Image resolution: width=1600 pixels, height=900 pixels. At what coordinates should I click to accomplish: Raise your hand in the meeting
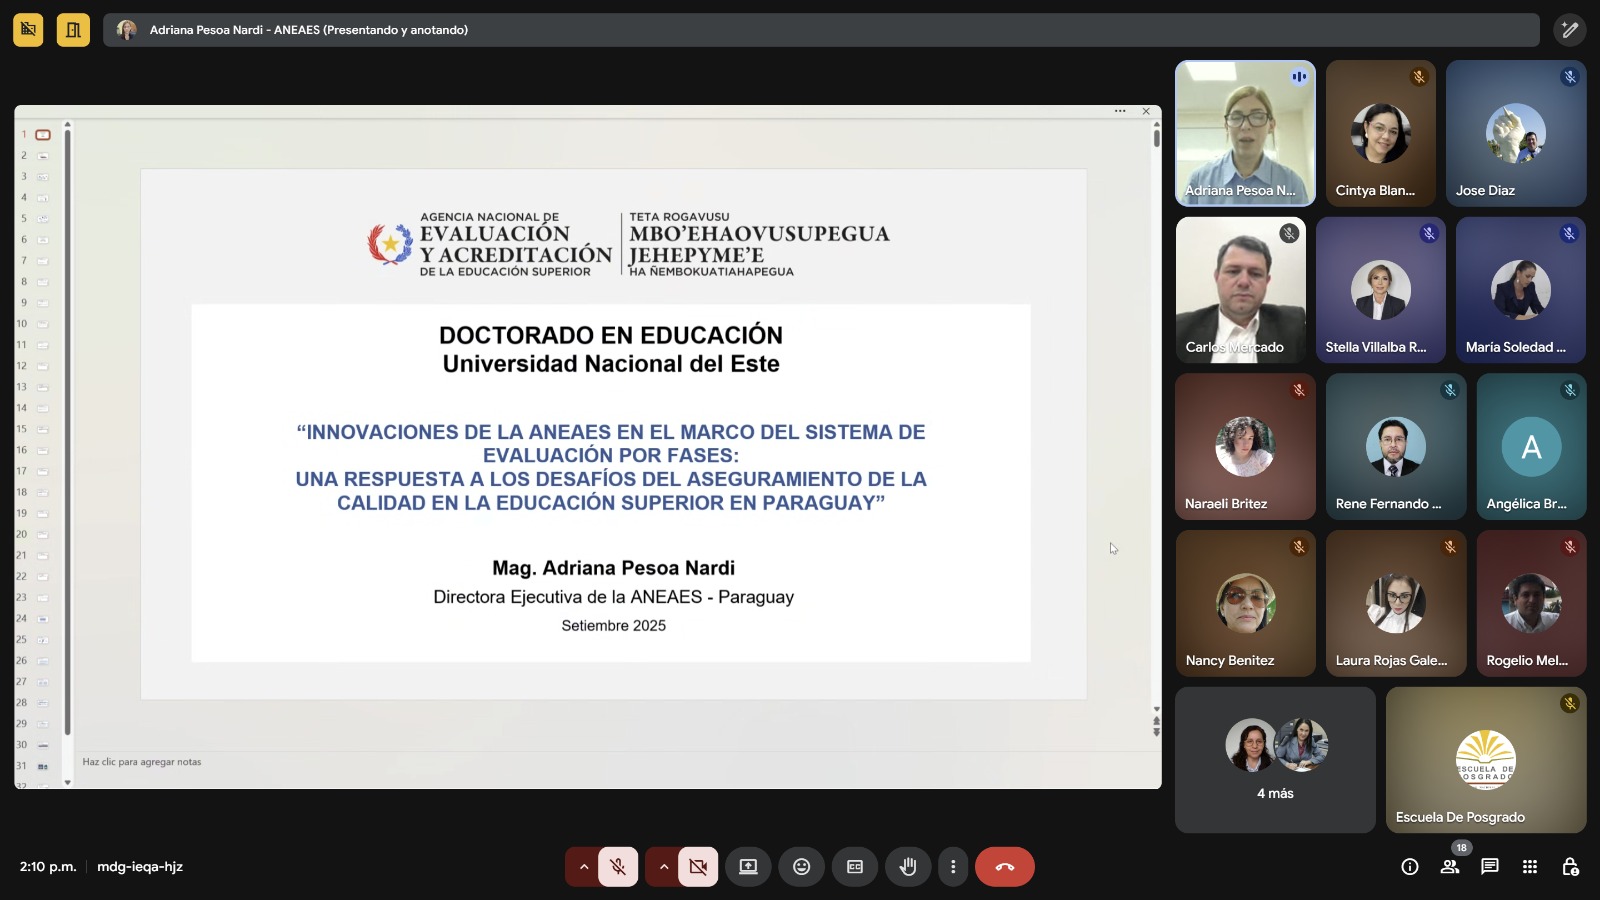(908, 867)
